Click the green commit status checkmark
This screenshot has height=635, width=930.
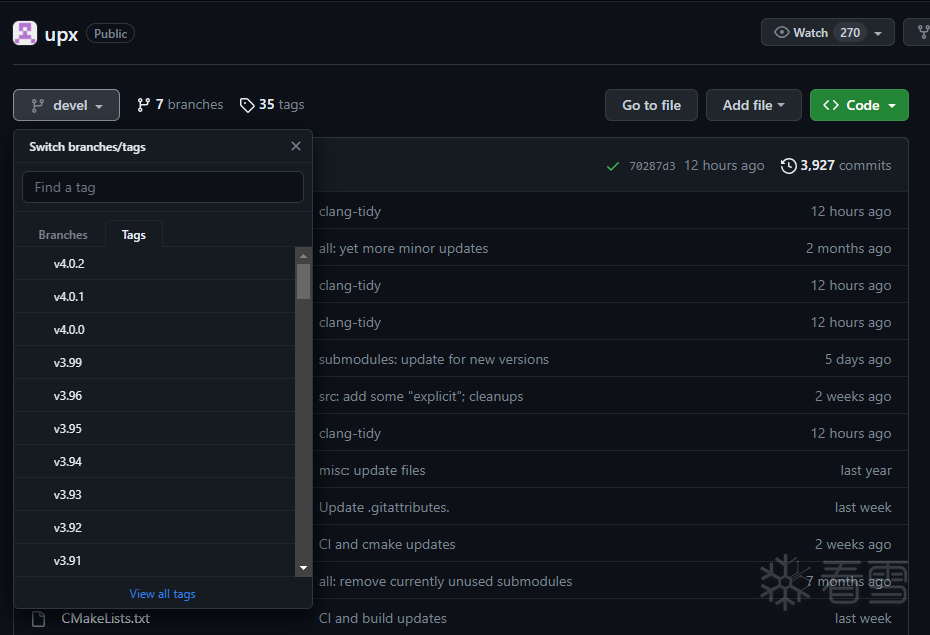coord(613,166)
